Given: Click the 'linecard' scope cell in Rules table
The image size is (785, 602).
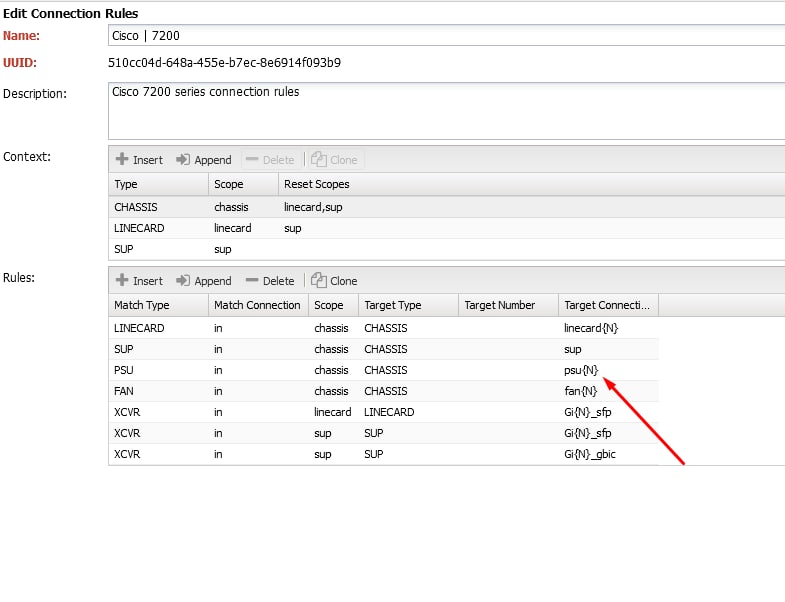Looking at the screenshot, I should pyautogui.click(x=333, y=412).
